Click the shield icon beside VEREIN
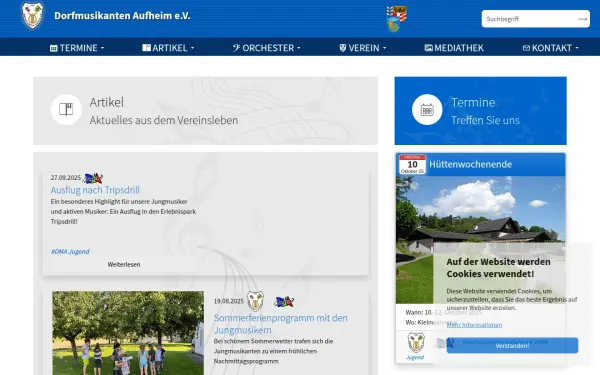The width and height of the screenshot is (600, 375). (x=342, y=48)
